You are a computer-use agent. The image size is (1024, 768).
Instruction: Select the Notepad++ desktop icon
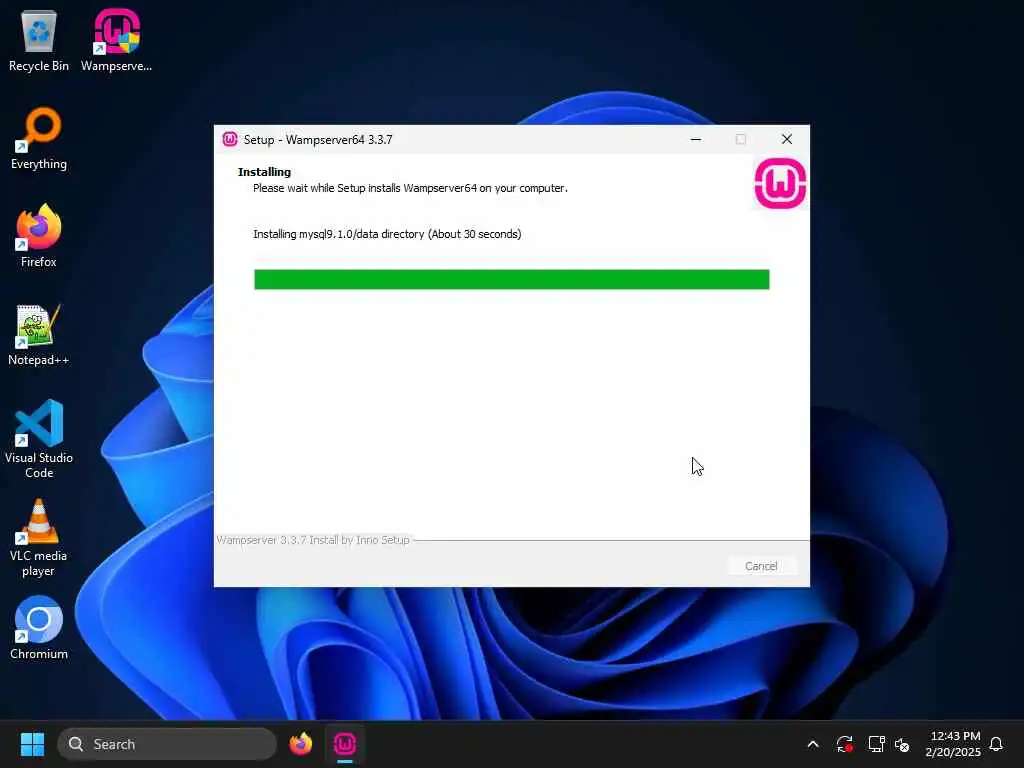point(39,334)
